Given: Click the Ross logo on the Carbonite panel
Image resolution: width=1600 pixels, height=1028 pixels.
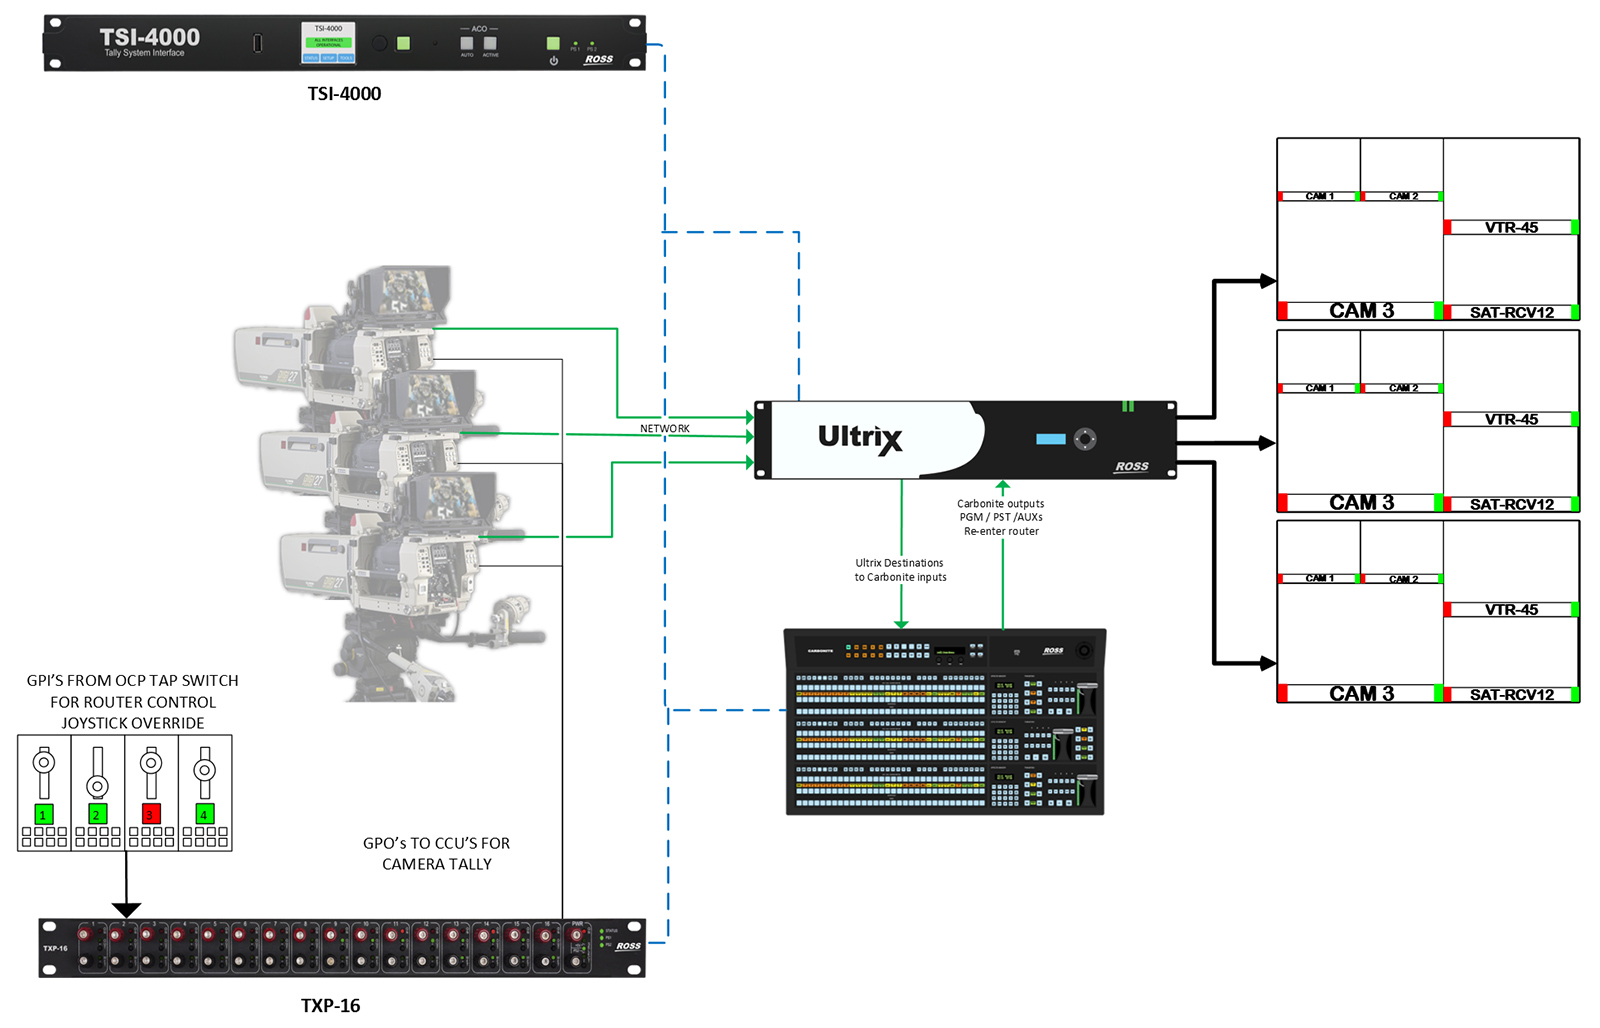Looking at the screenshot, I should [1054, 651].
